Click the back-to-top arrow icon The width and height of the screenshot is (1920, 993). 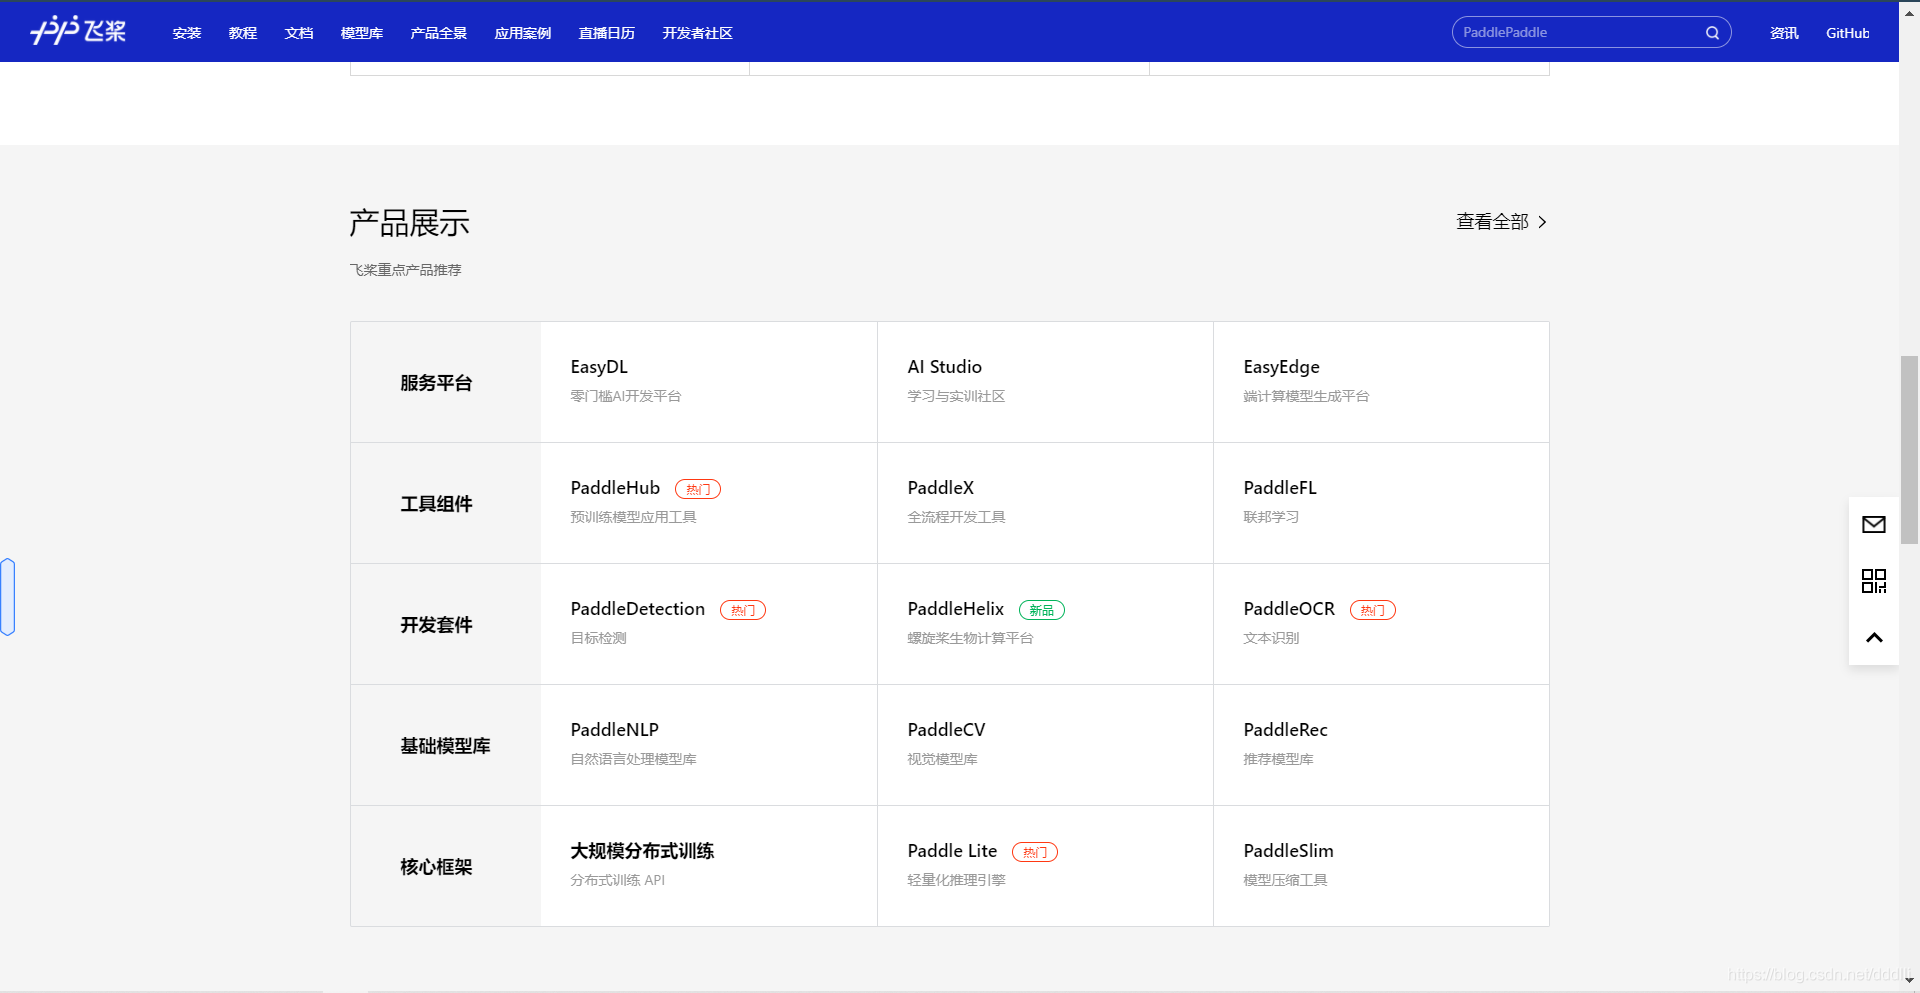[x=1874, y=637]
